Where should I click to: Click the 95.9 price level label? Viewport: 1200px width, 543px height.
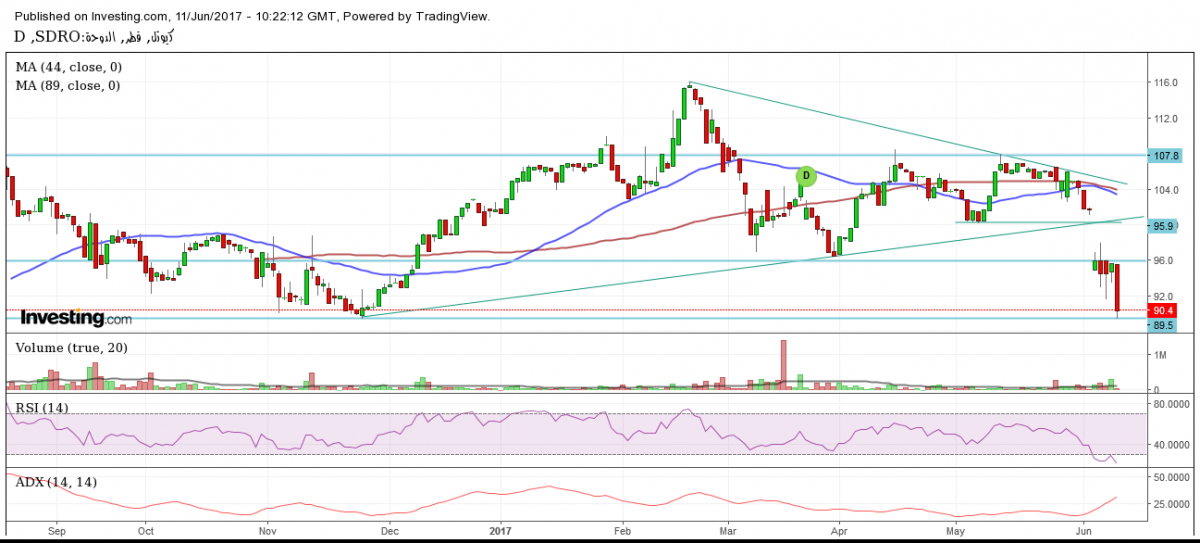tap(1163, 226)
